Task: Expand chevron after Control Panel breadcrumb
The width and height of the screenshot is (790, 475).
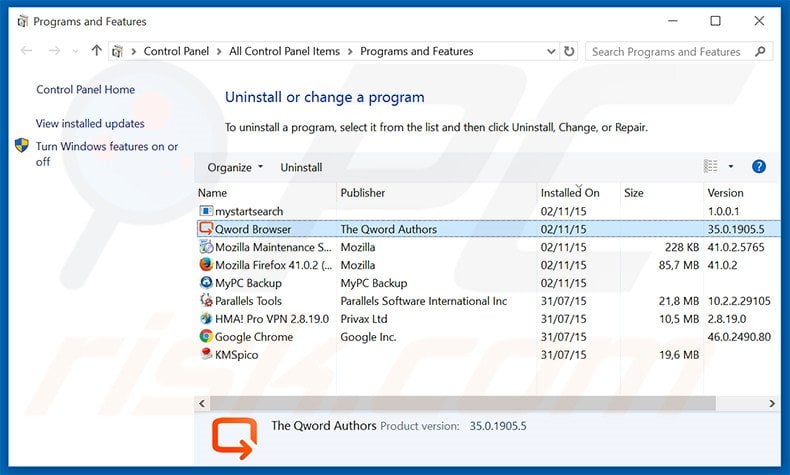Action: (x=219, y=51)
